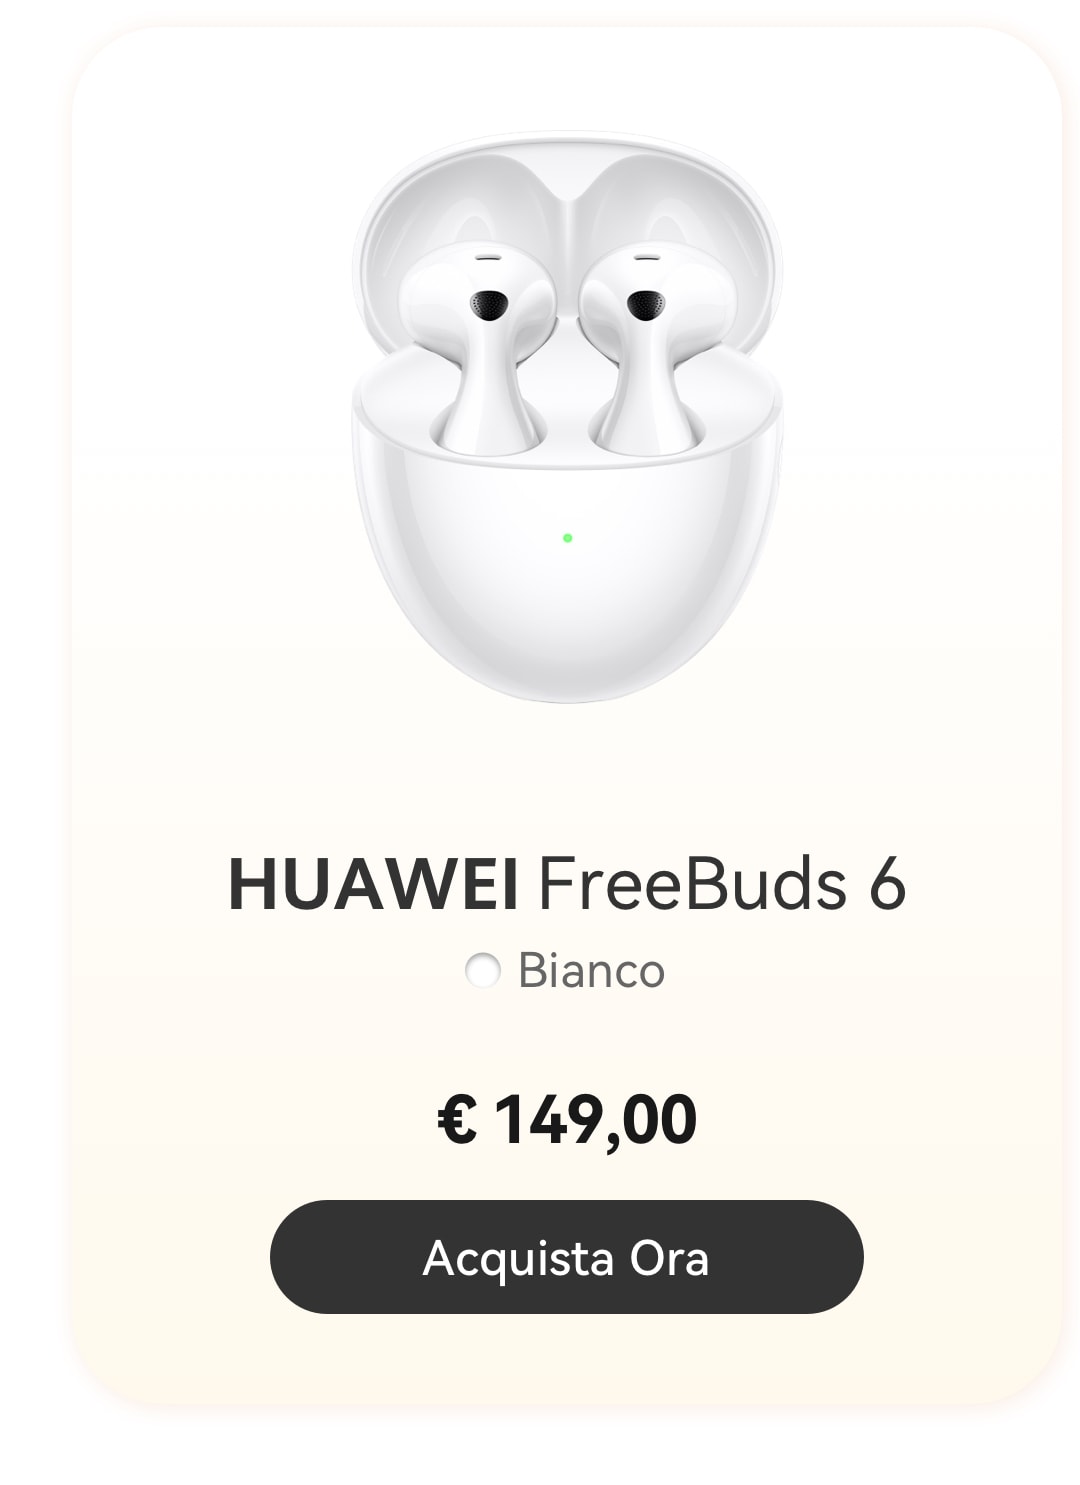Click the word Ora on dark button

tap(669, 1257)
